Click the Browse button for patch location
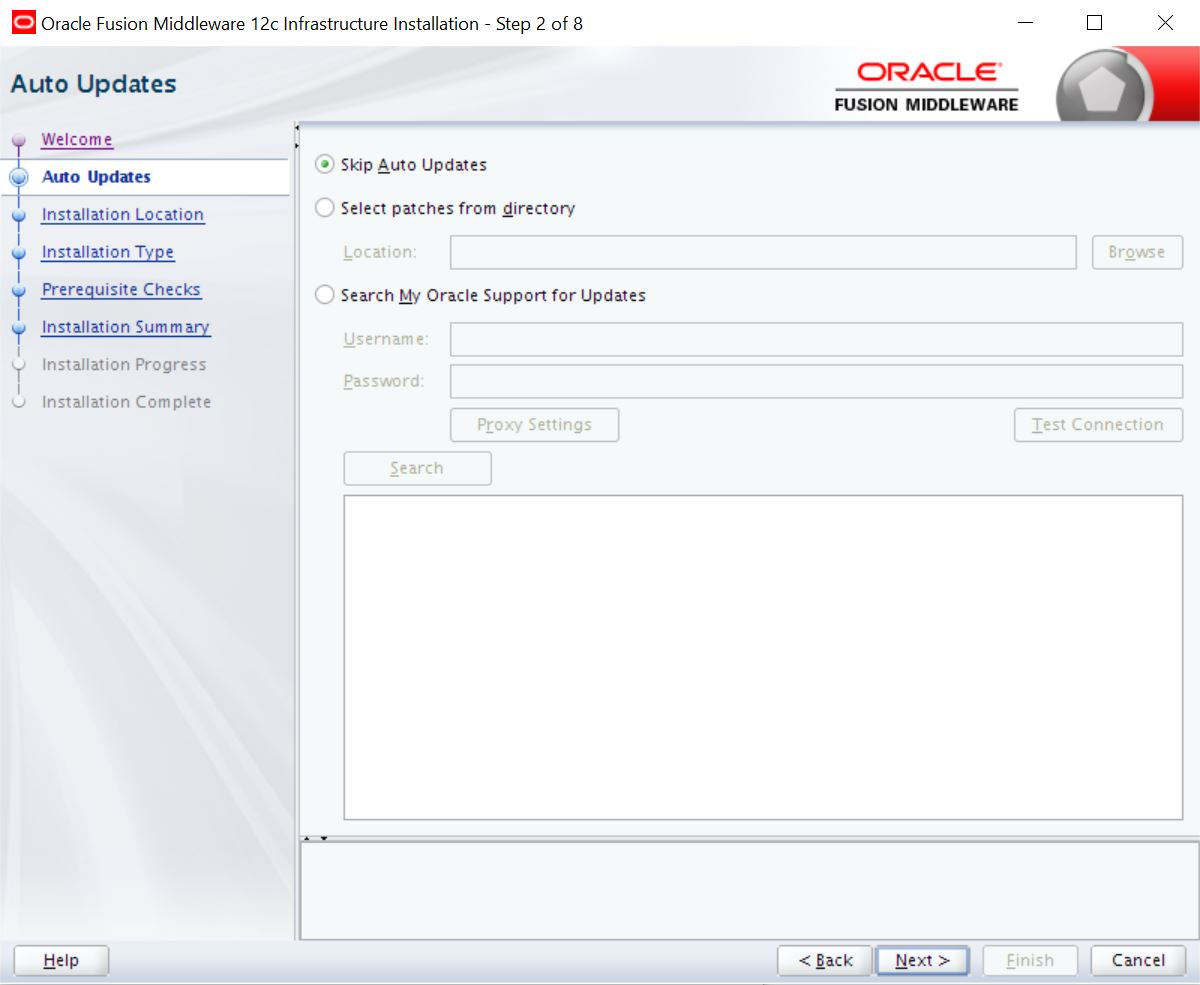Screen dimensions: 1200x985 [x=1137, y=252]
